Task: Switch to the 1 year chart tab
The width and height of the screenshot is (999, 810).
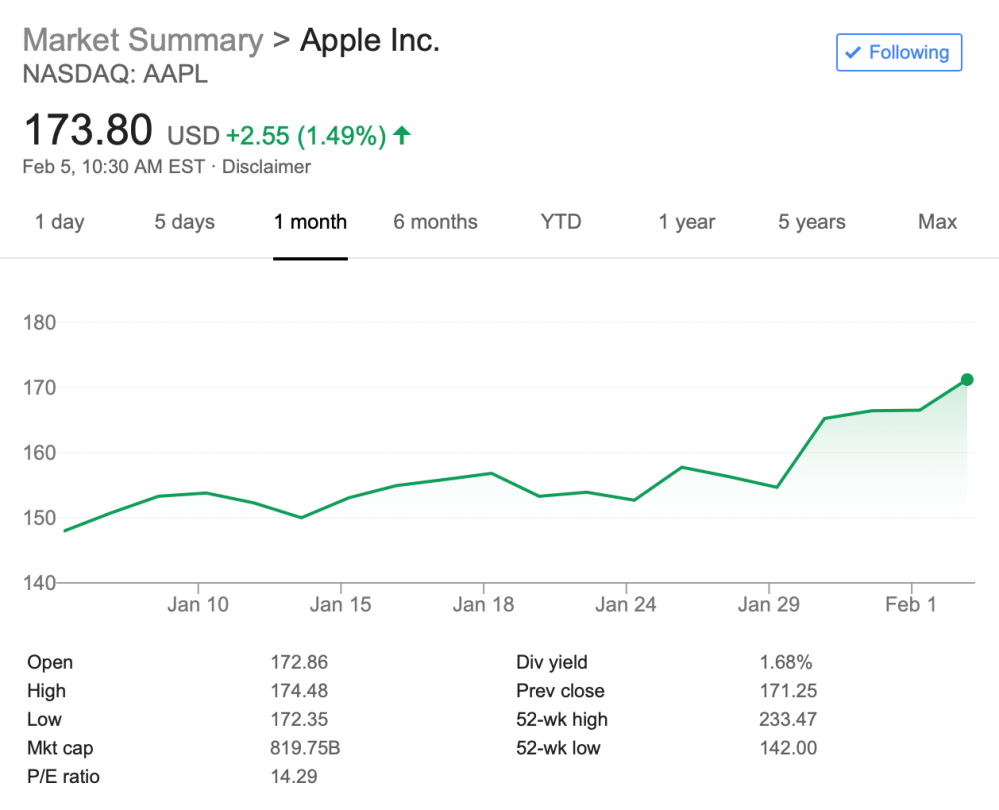Action: 686,222
